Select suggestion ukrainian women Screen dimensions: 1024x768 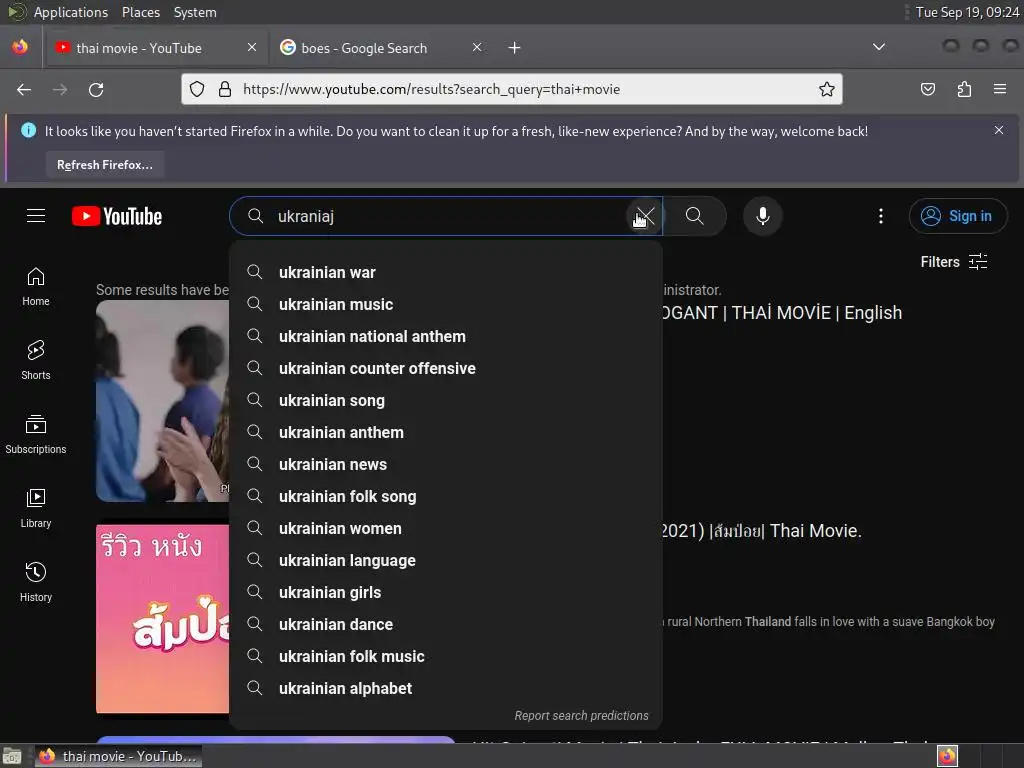pos(446,528)
